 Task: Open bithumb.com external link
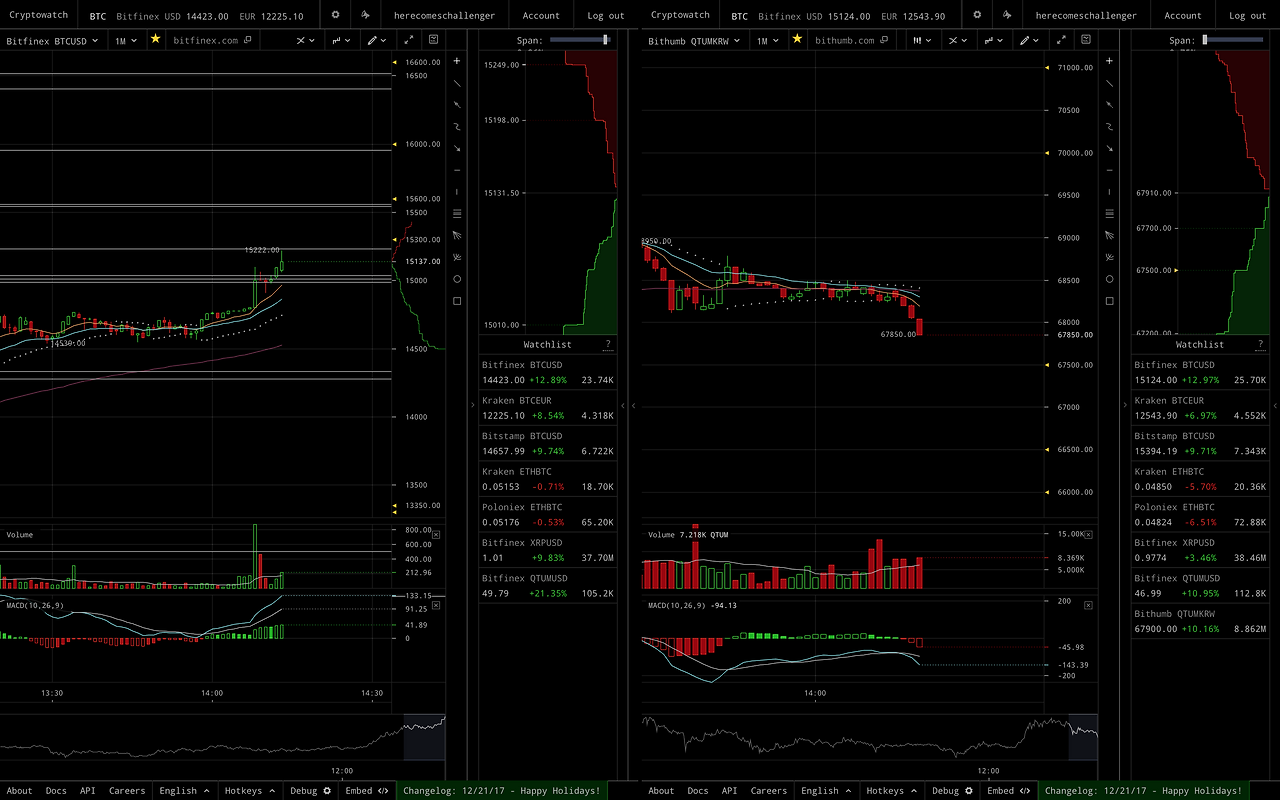tap(851, 41)
